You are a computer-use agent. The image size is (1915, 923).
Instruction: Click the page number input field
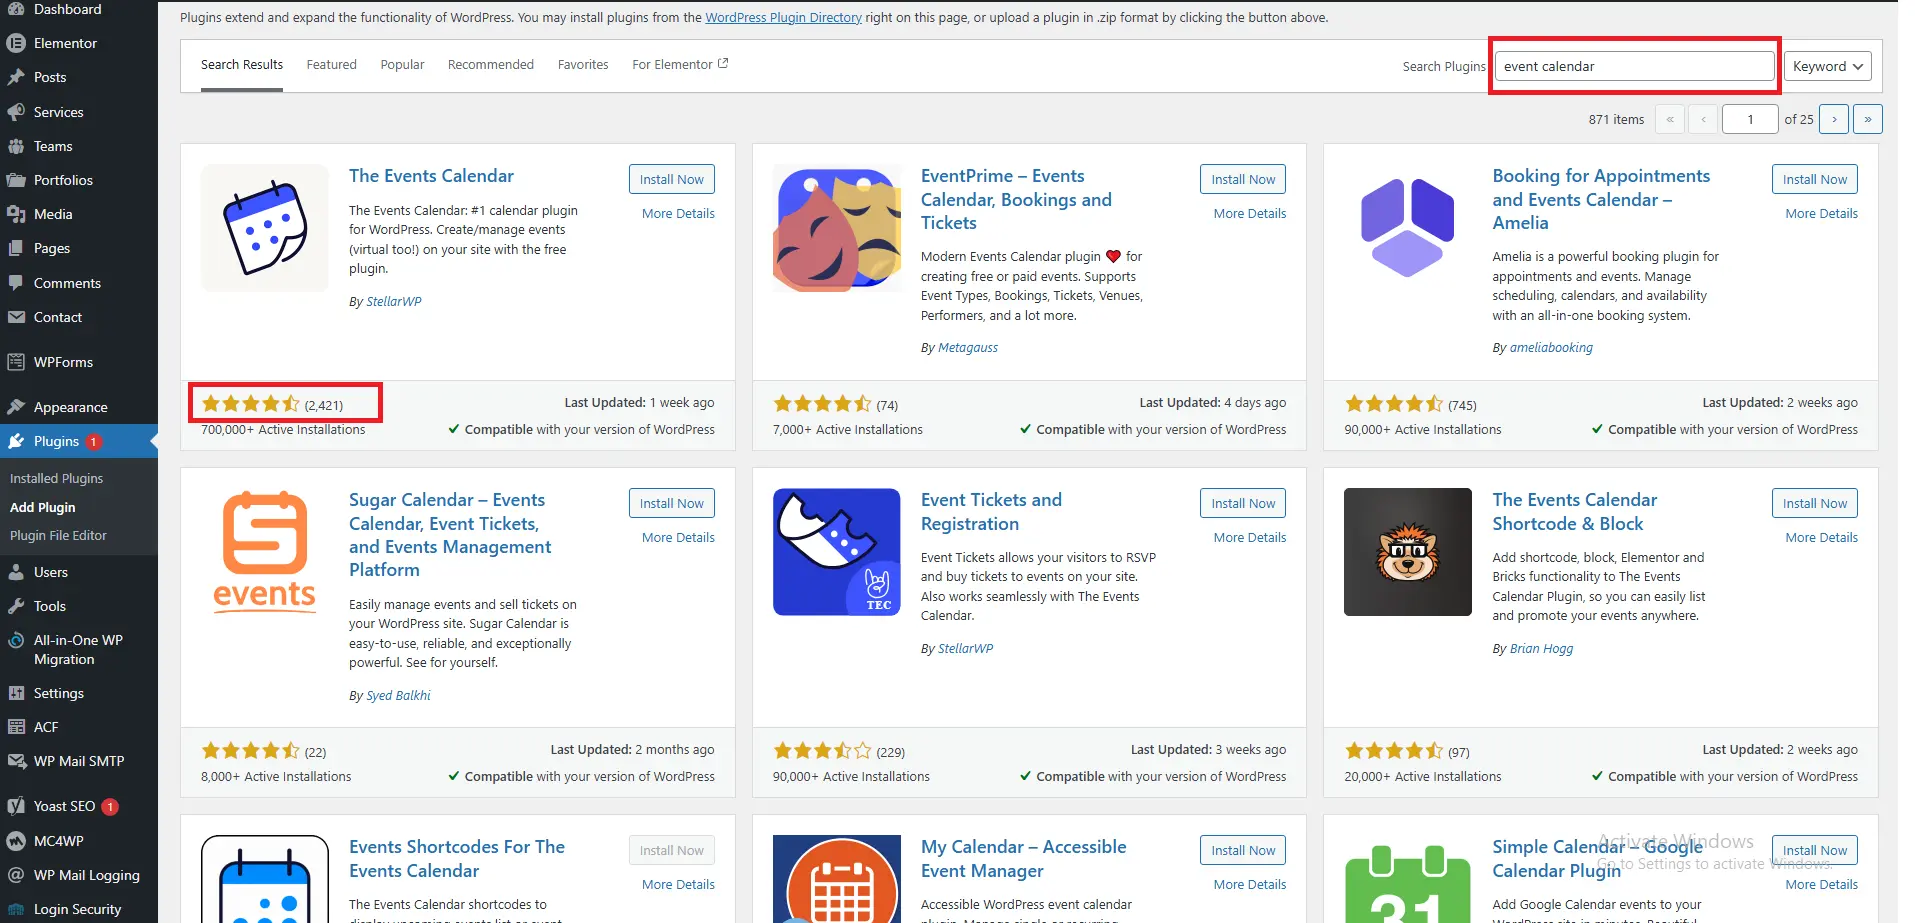pos(1749,119)
